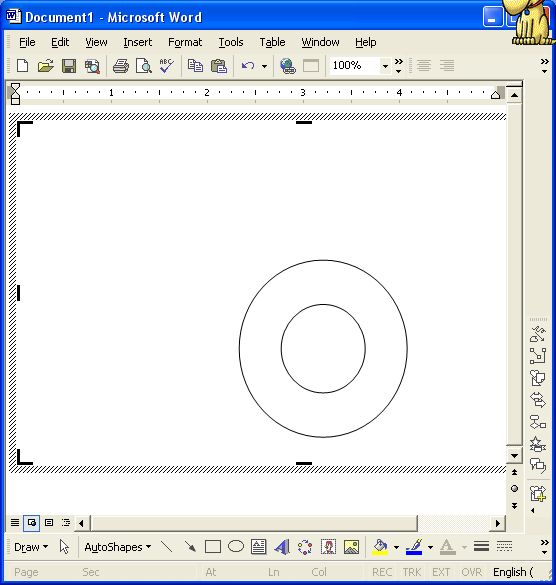Image resolution: width=556 pixels, height=585 pixels.
Task: Expand the AutoShapes menu
Action: [118, 547]
